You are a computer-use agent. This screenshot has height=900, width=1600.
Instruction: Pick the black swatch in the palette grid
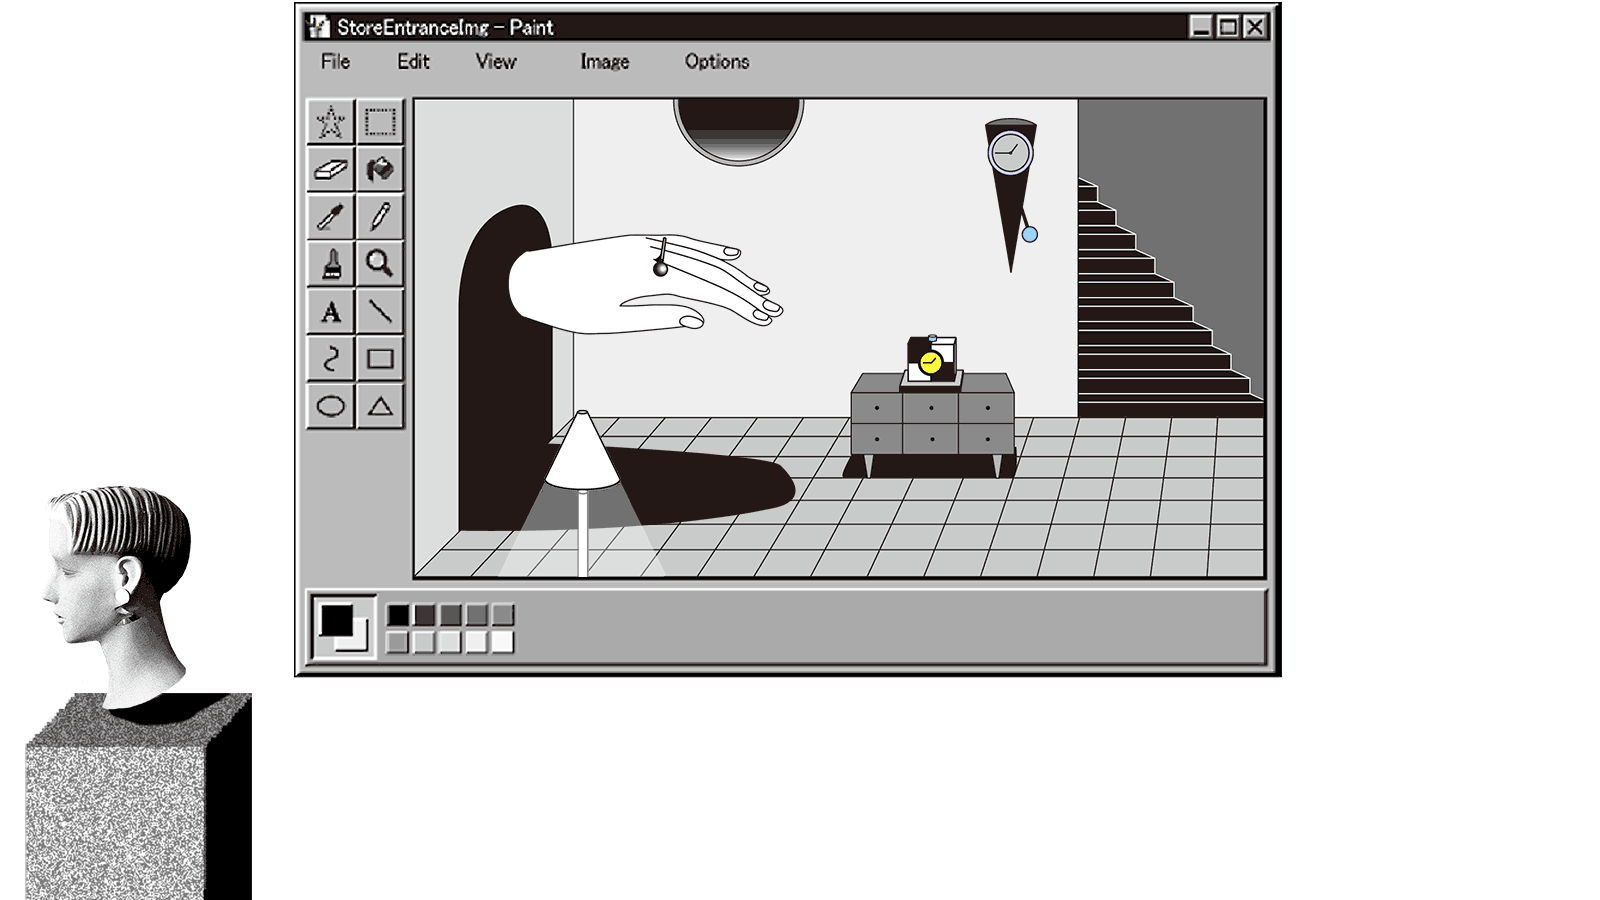coord(398,614)
